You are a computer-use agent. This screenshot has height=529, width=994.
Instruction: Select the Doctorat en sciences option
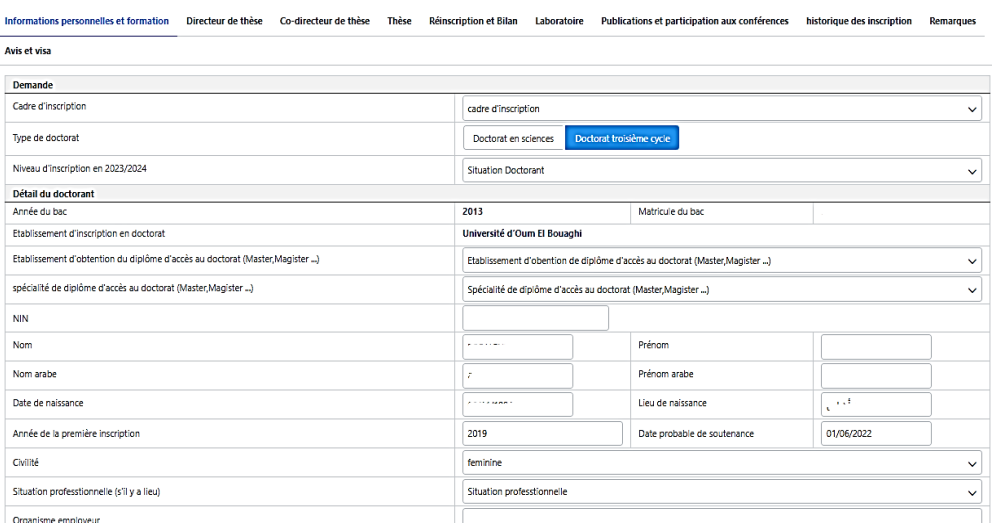pyautogui.click(x=513, y=138)
